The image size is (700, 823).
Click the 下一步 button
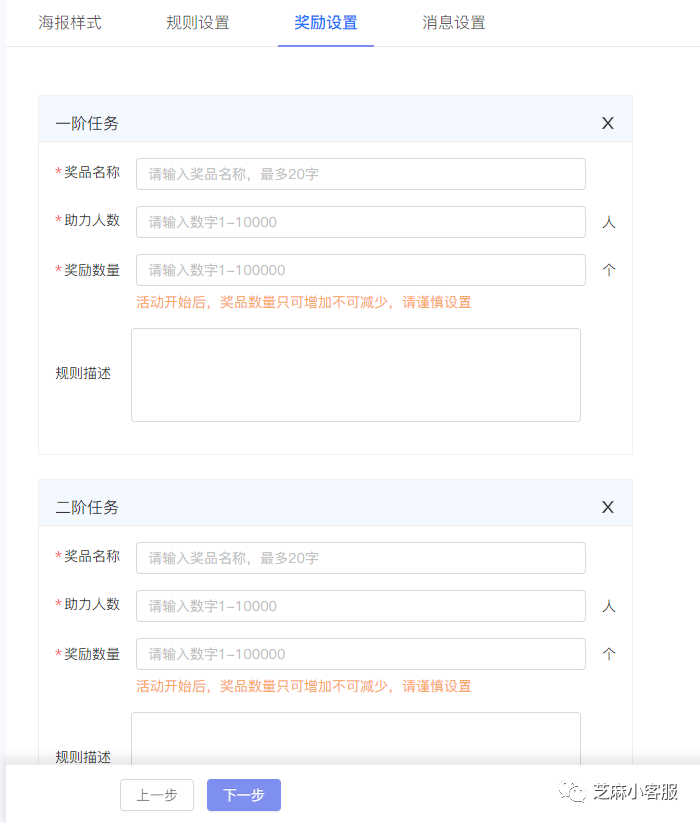244,795
